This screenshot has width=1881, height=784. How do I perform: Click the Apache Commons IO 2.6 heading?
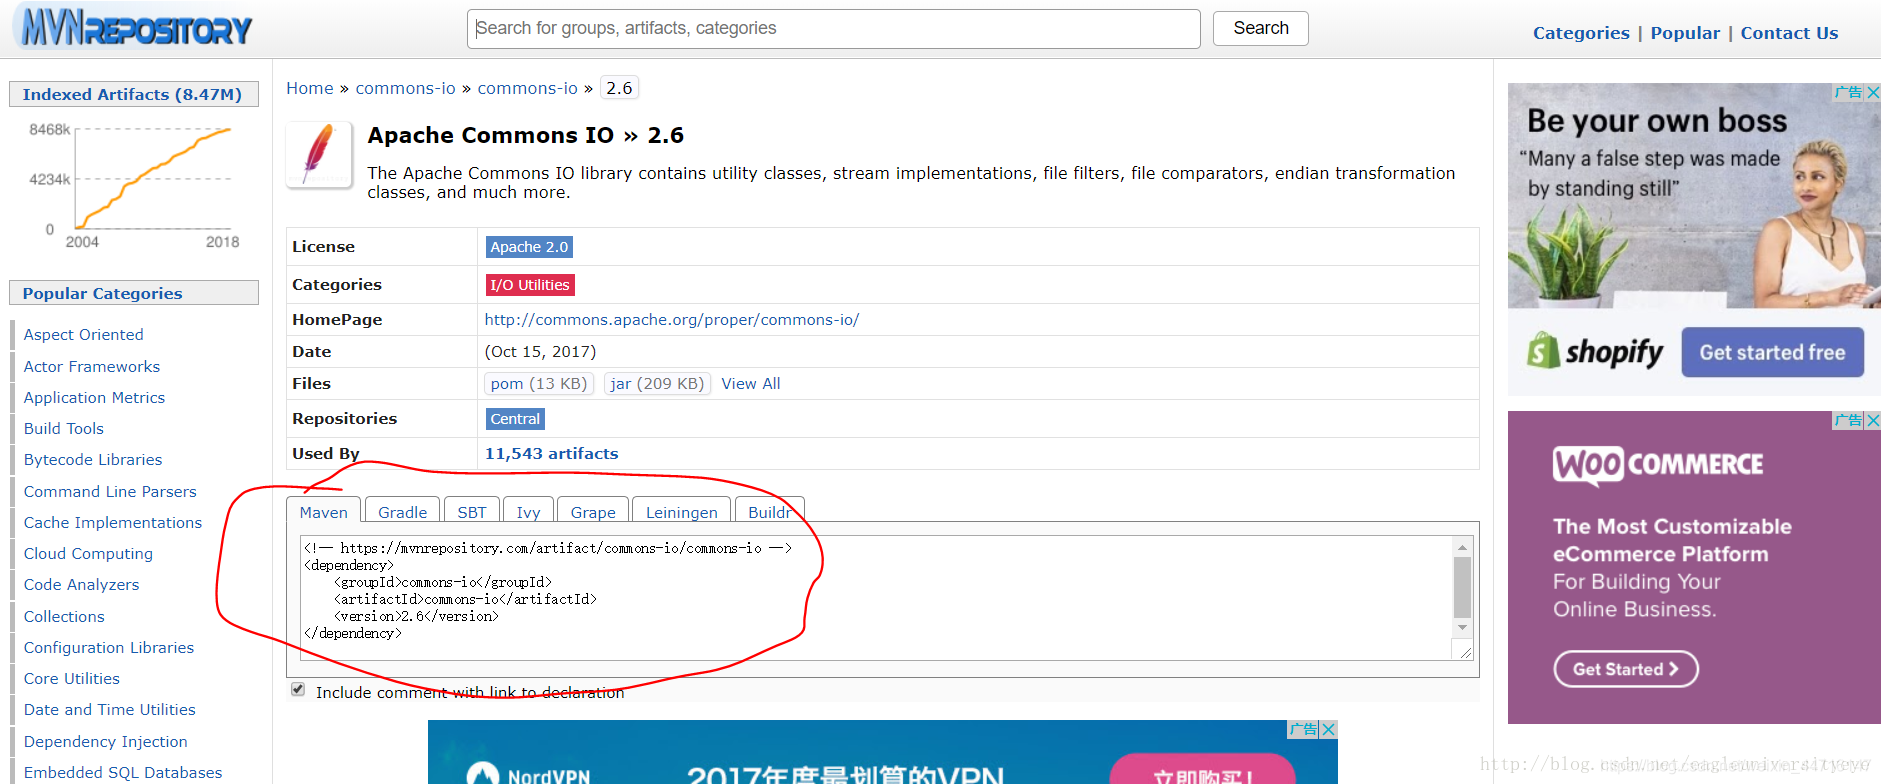coord(526,135)
